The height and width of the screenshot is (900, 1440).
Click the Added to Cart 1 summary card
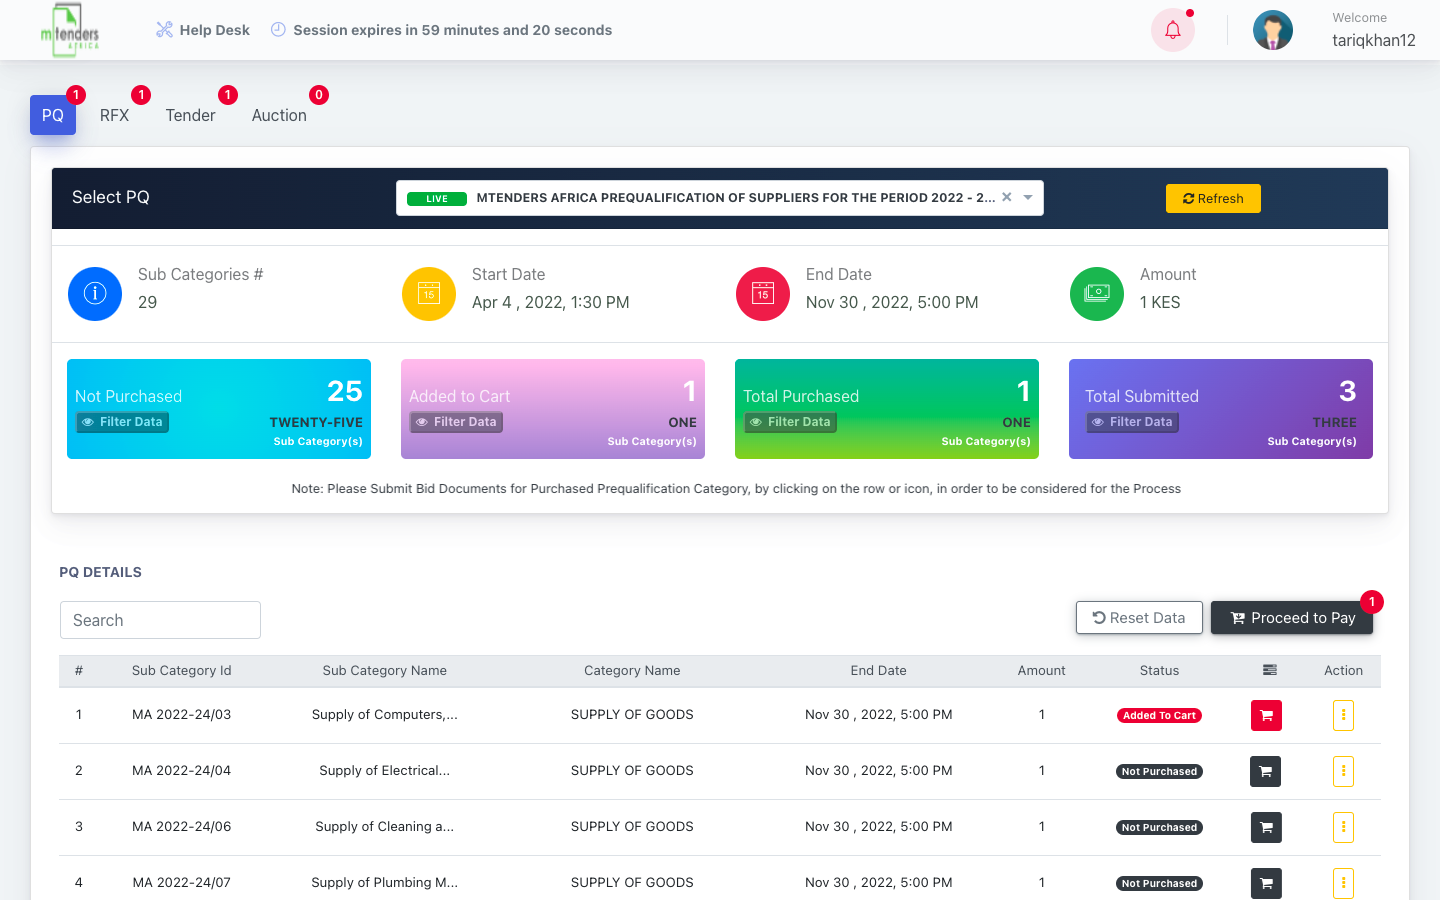pos(553,409)
